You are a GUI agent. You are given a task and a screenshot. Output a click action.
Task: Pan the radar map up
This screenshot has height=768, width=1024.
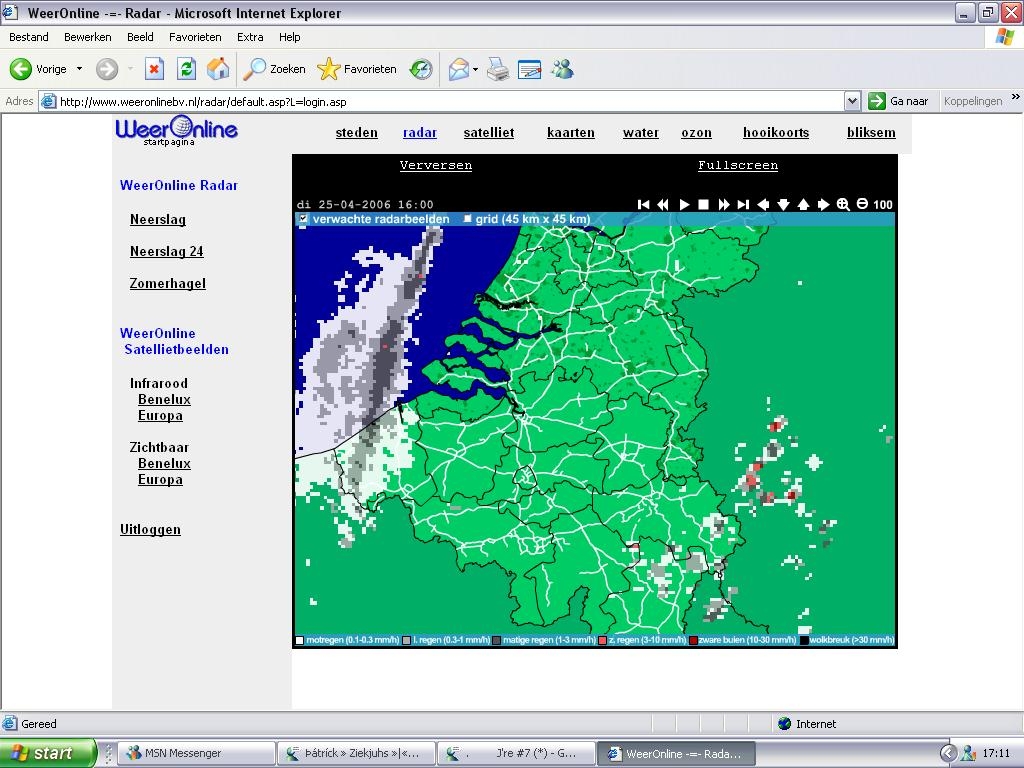tap(803, 204)
